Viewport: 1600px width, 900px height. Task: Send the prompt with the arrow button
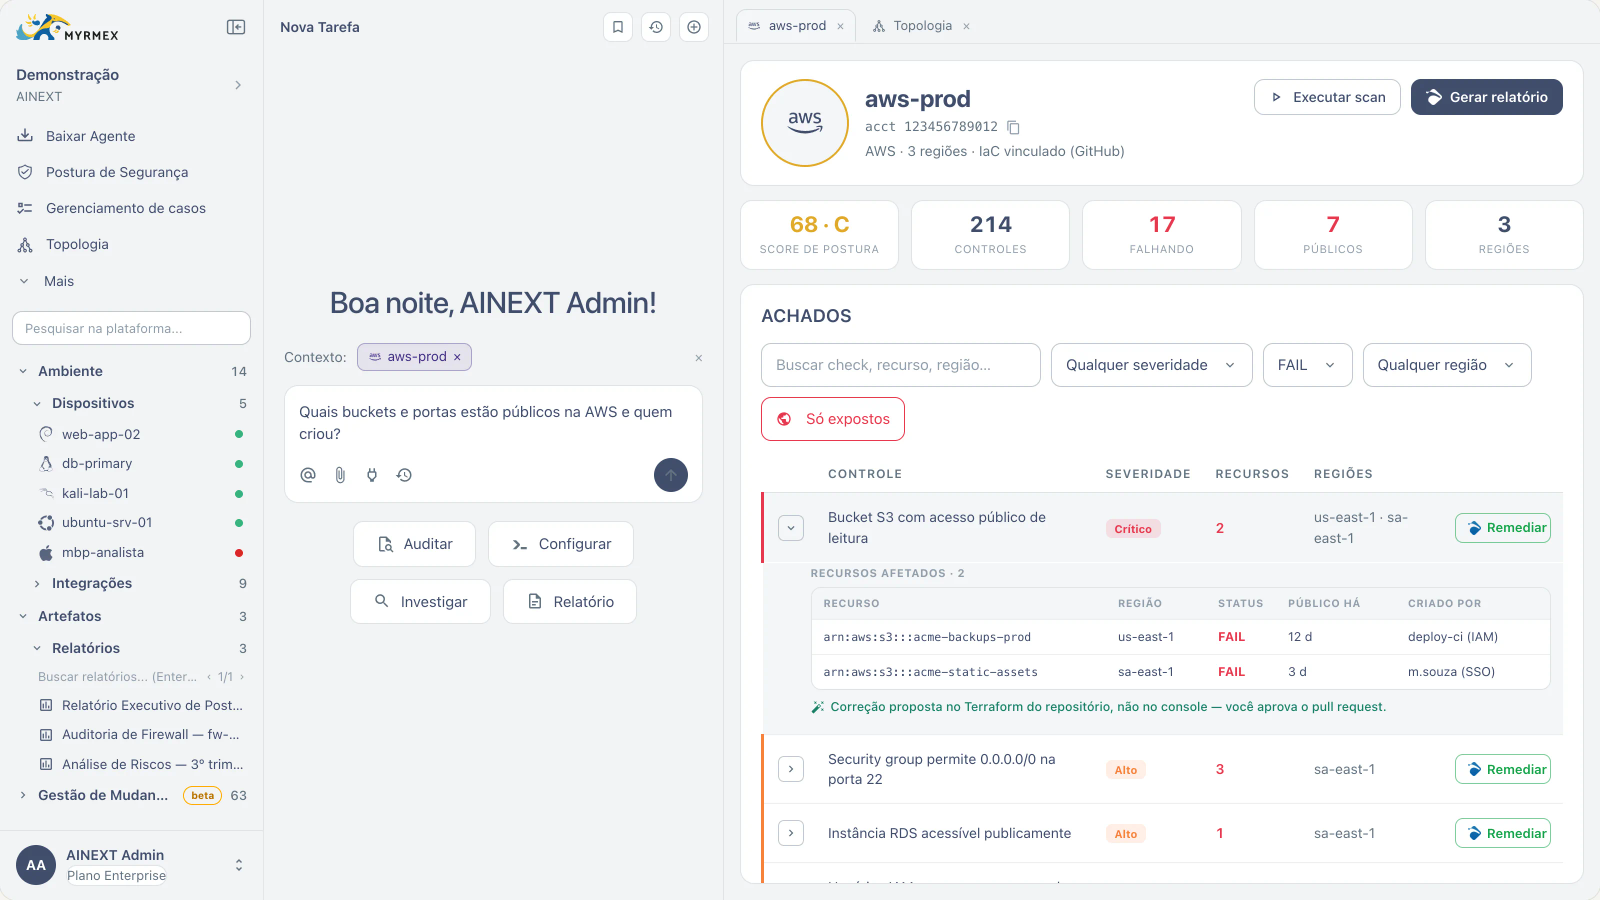(x=671, y=475)
